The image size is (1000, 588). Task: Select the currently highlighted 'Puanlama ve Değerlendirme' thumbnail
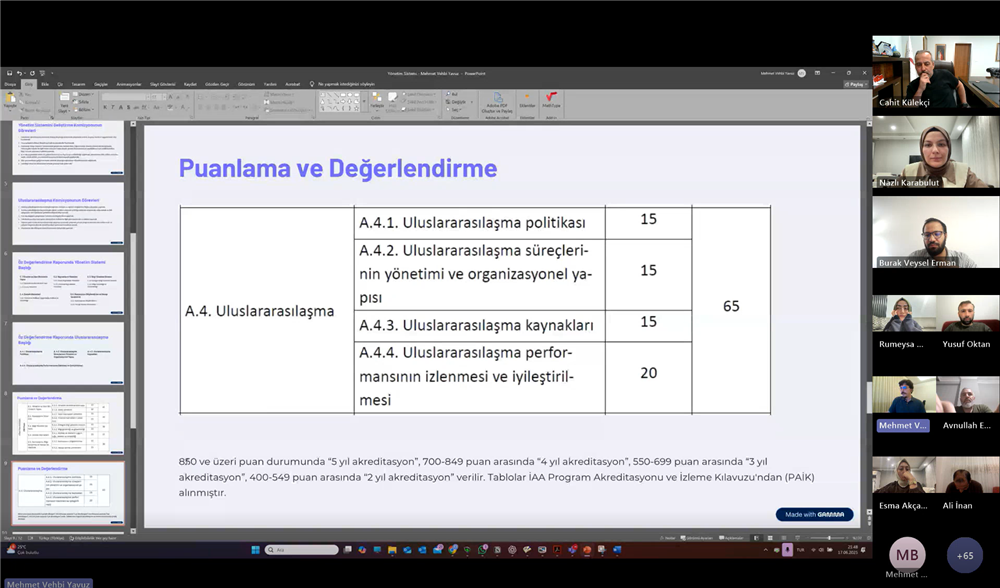pos(68,494)
